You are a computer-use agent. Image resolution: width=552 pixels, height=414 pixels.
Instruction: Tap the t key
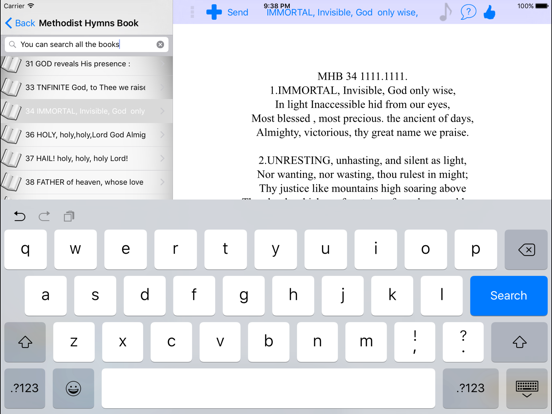225,250
